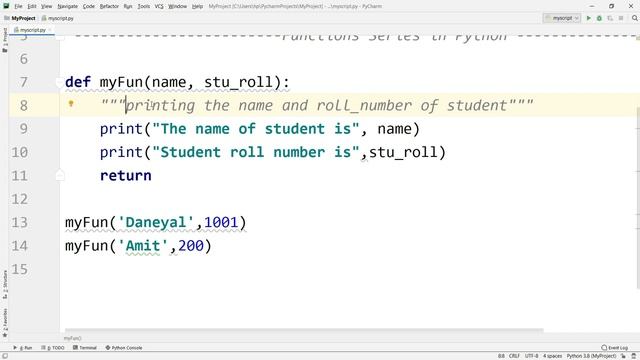
Task: Change the 4 spaces indent setting
Action: point(552,356)
